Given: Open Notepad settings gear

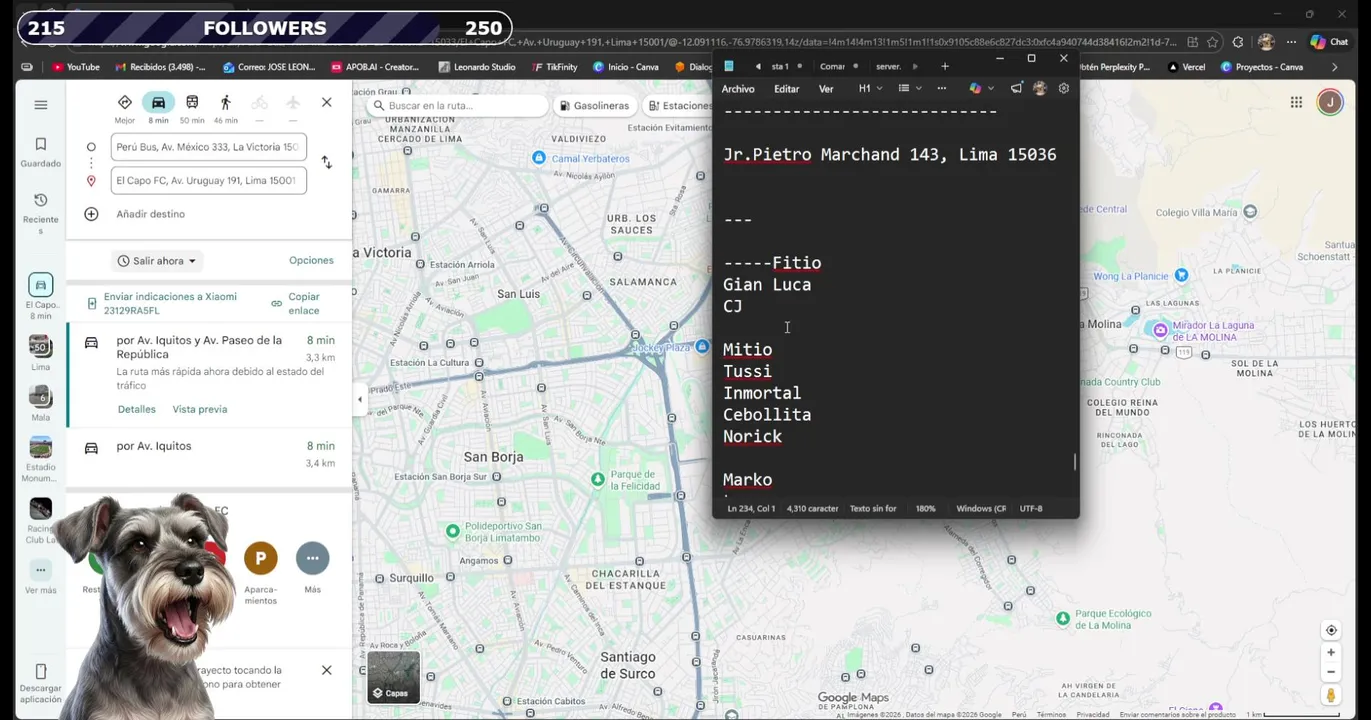Looking at the screenshot, I should 1064,89.
